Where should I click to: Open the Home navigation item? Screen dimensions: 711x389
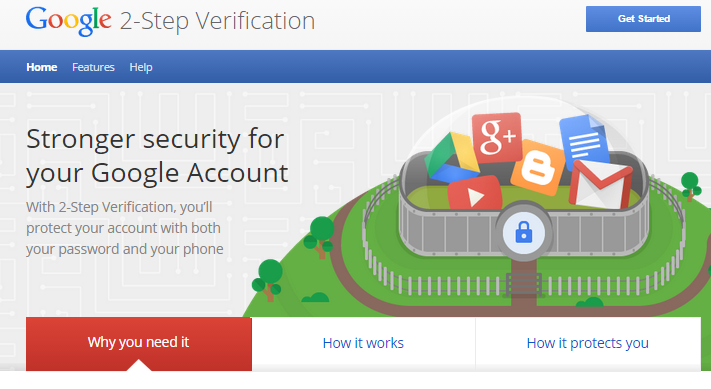[x=42, y=67]
